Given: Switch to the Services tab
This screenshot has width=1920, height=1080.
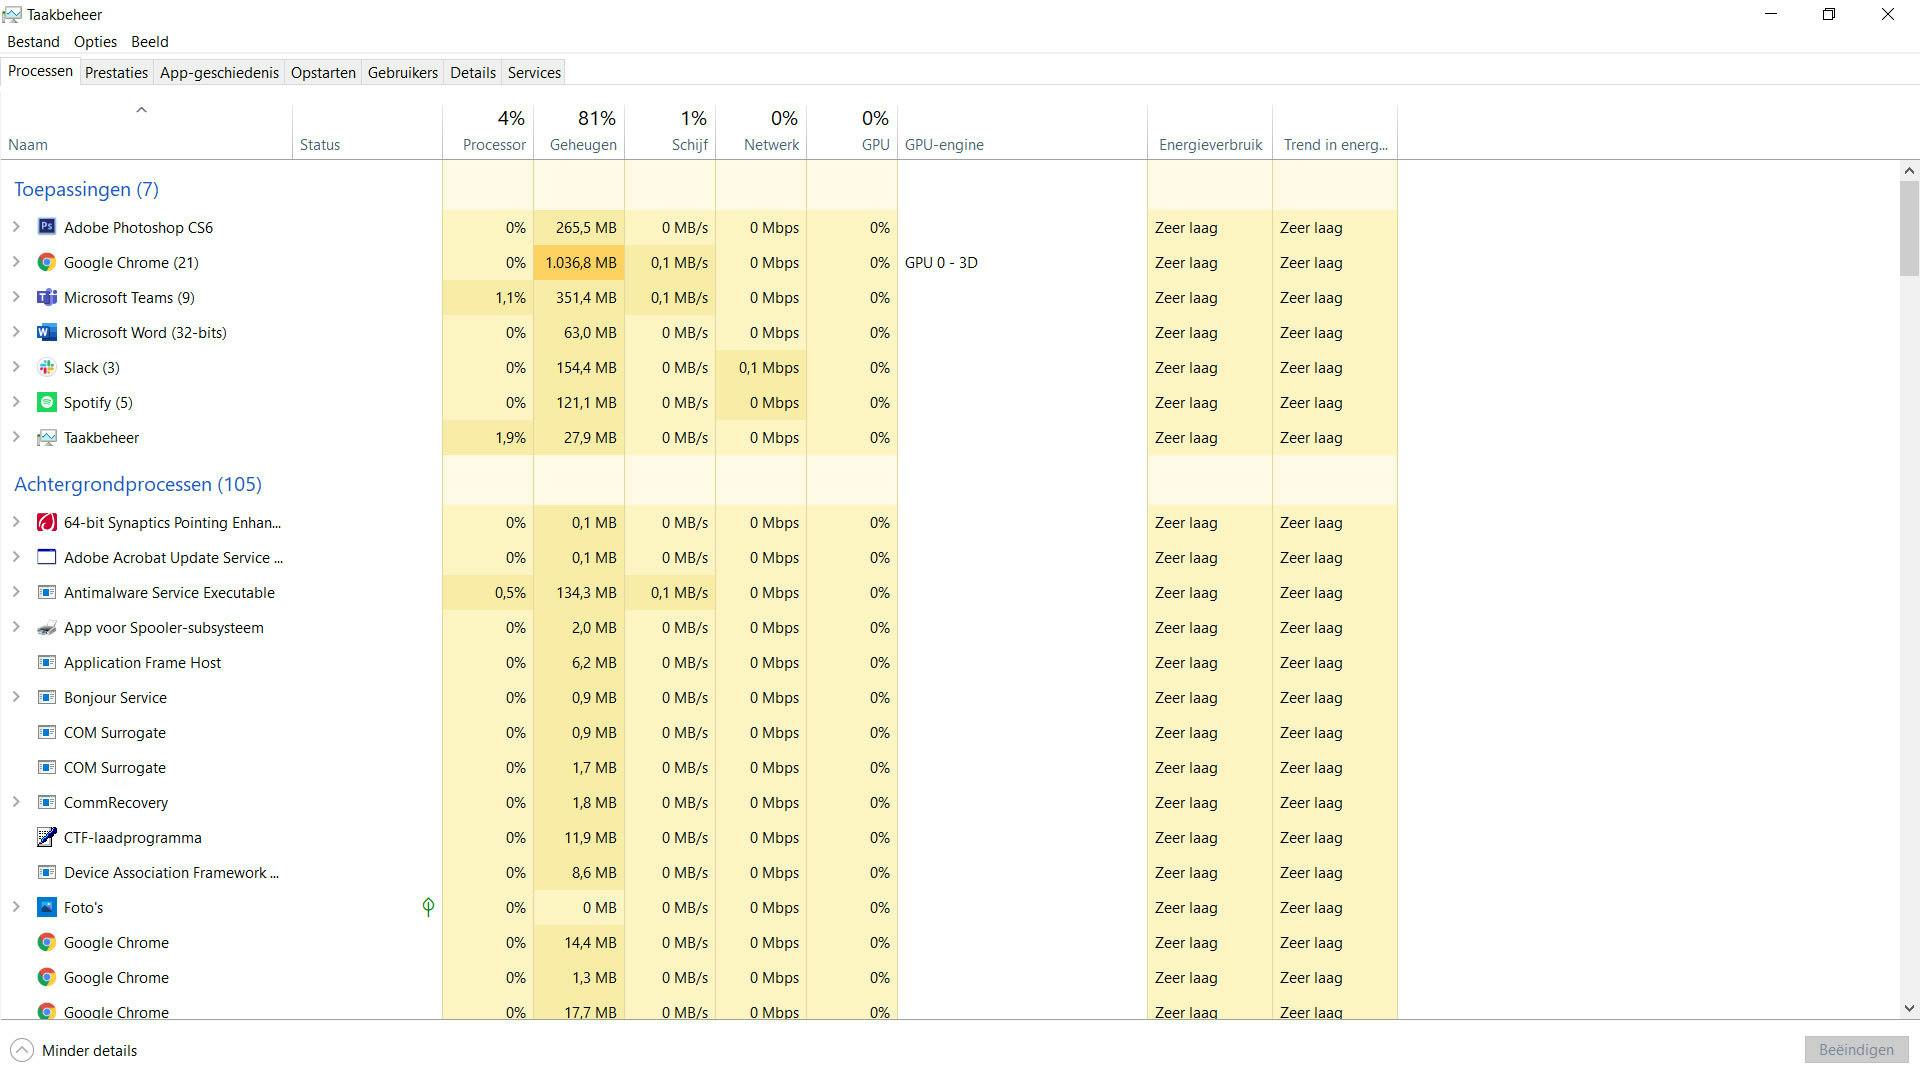Looking at the screenshot, I should tap(533, 72).
